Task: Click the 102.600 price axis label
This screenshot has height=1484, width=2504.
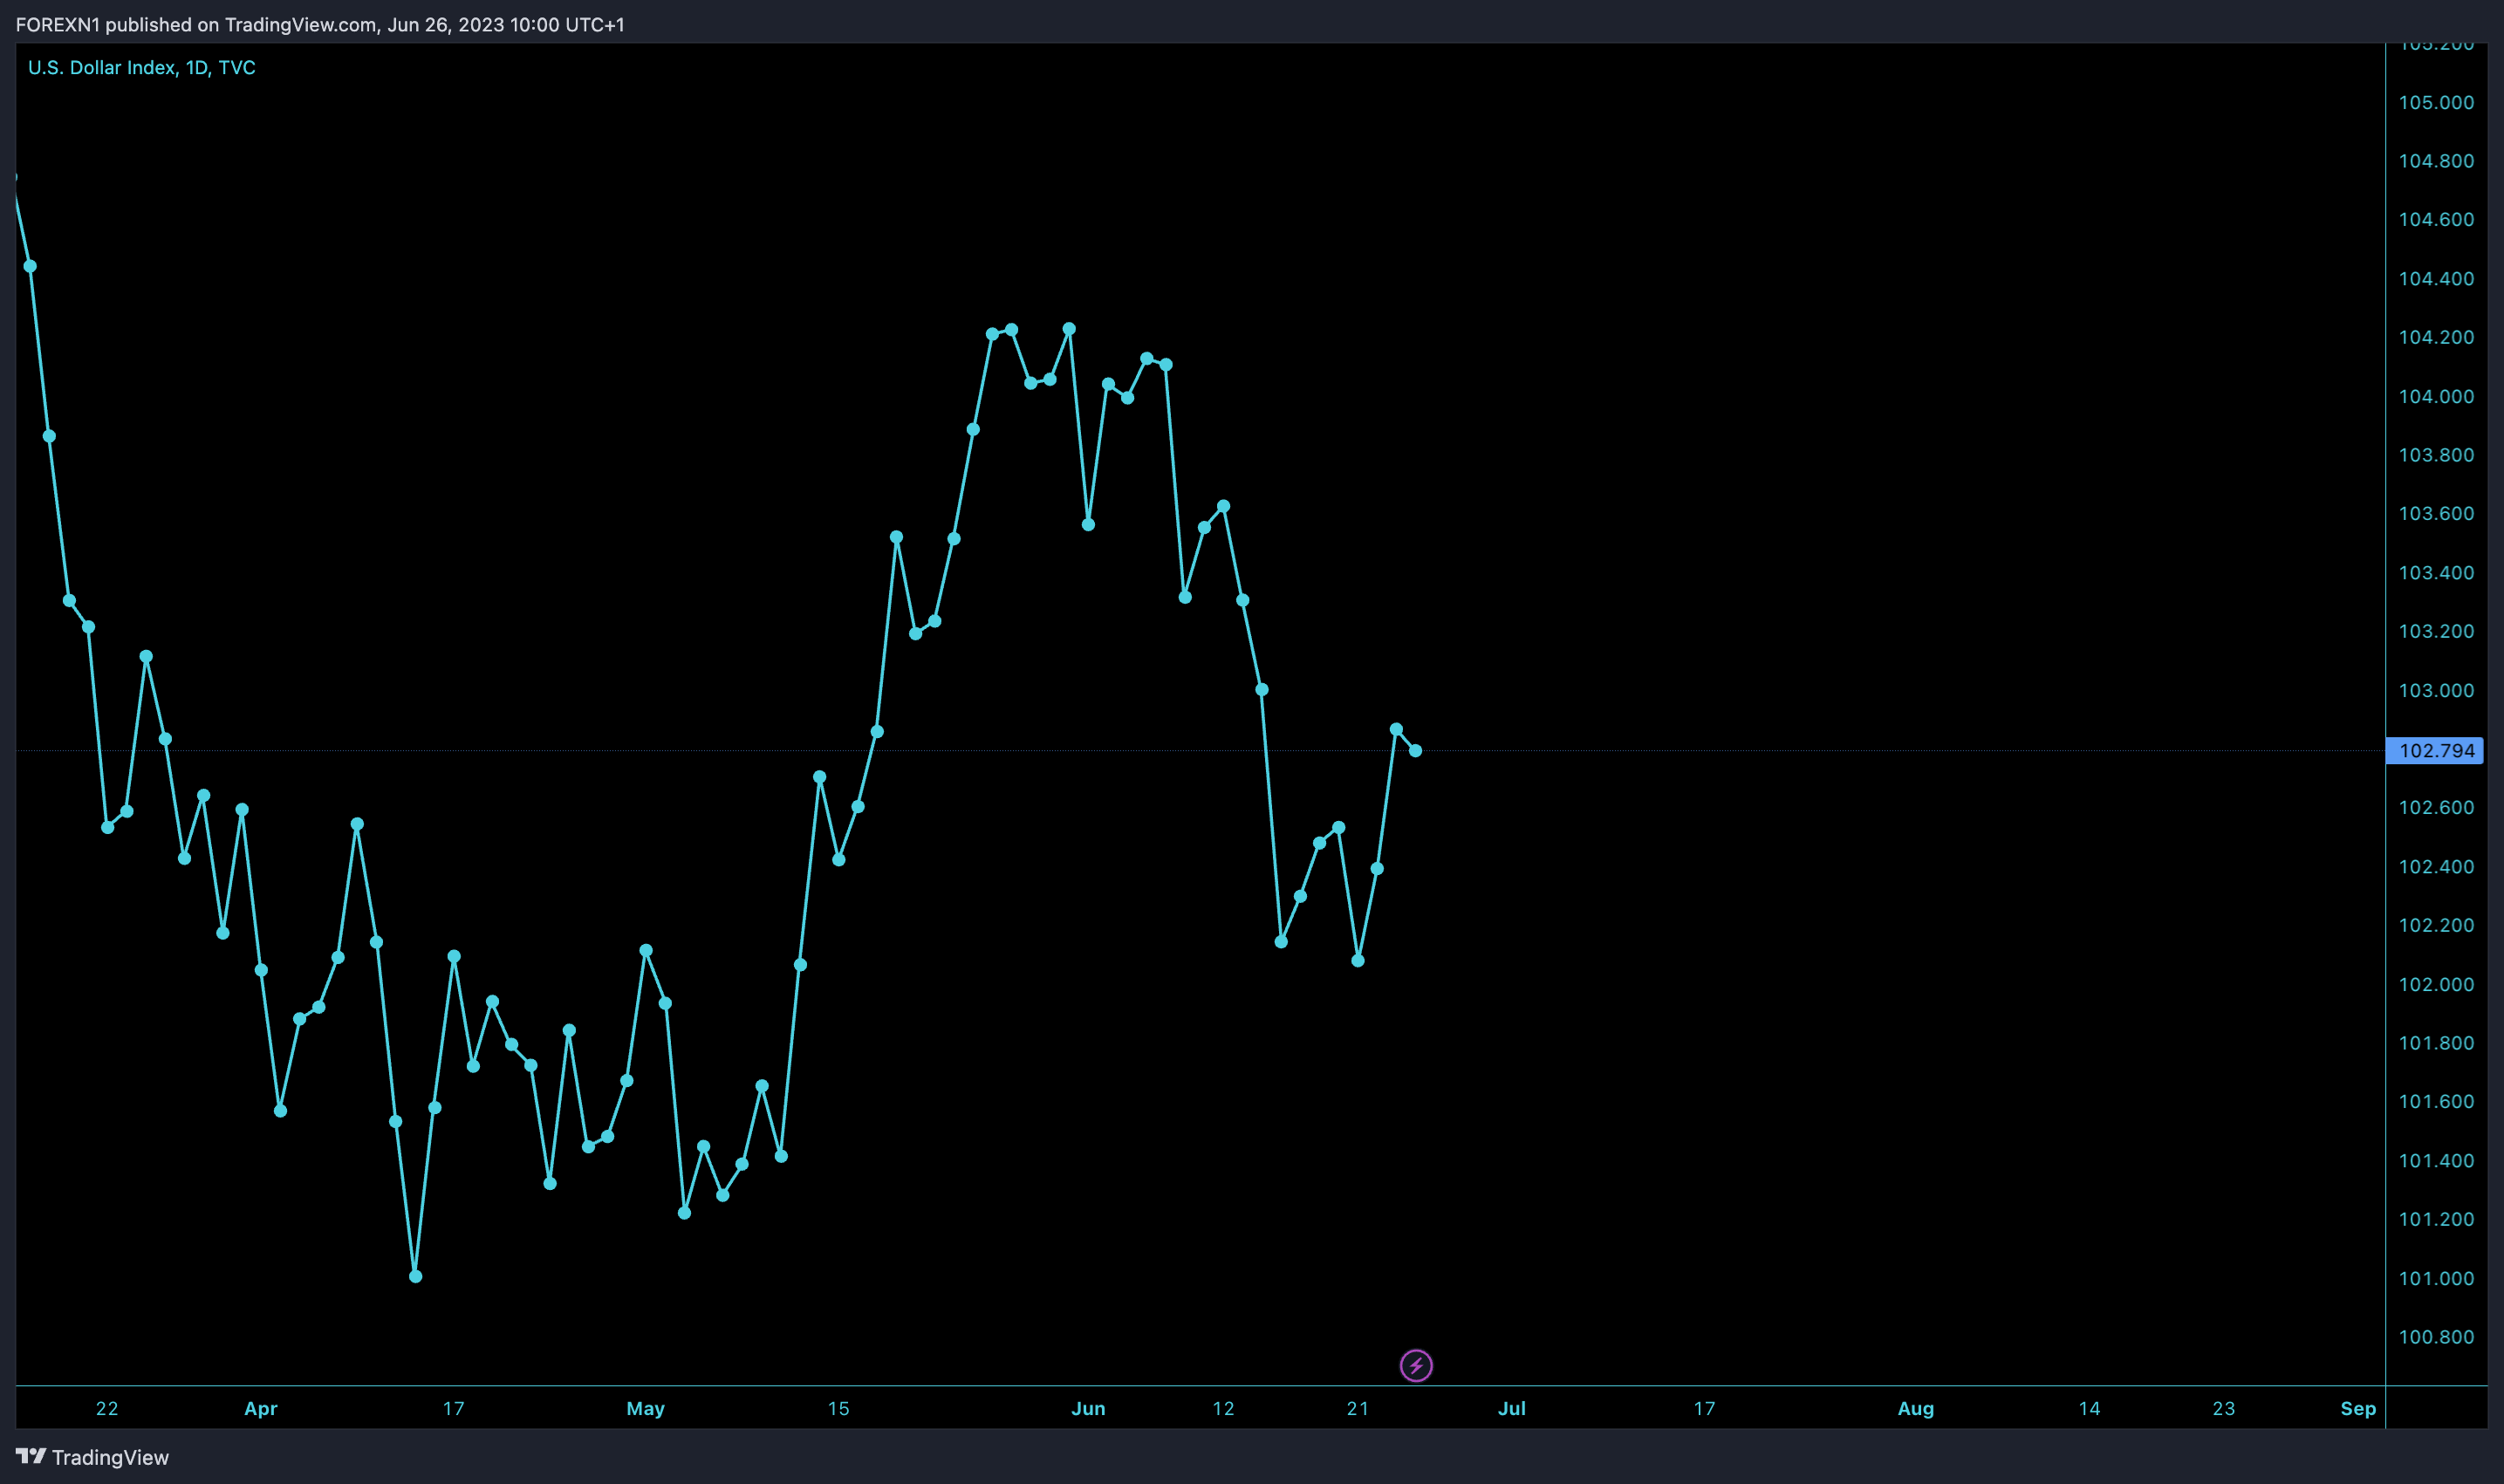Action: [x=2436, y=807]
